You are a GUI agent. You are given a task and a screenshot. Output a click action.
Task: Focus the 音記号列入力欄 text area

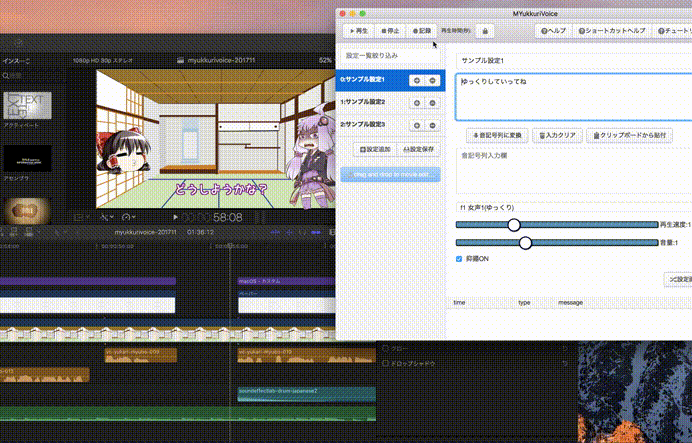pyautogui.click(x=574, y=171)
